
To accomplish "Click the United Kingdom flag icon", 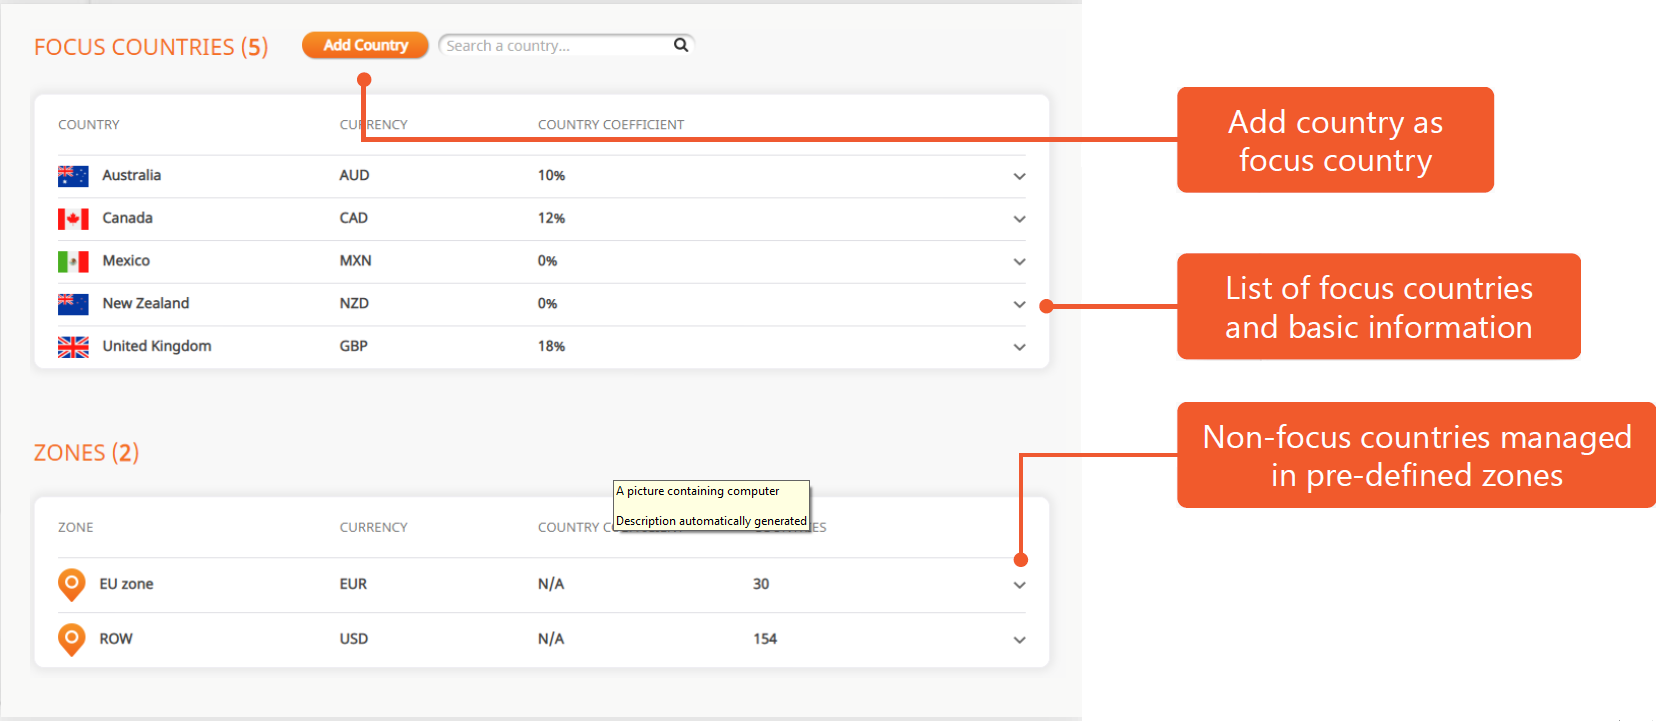I will (x=73, y=347).
